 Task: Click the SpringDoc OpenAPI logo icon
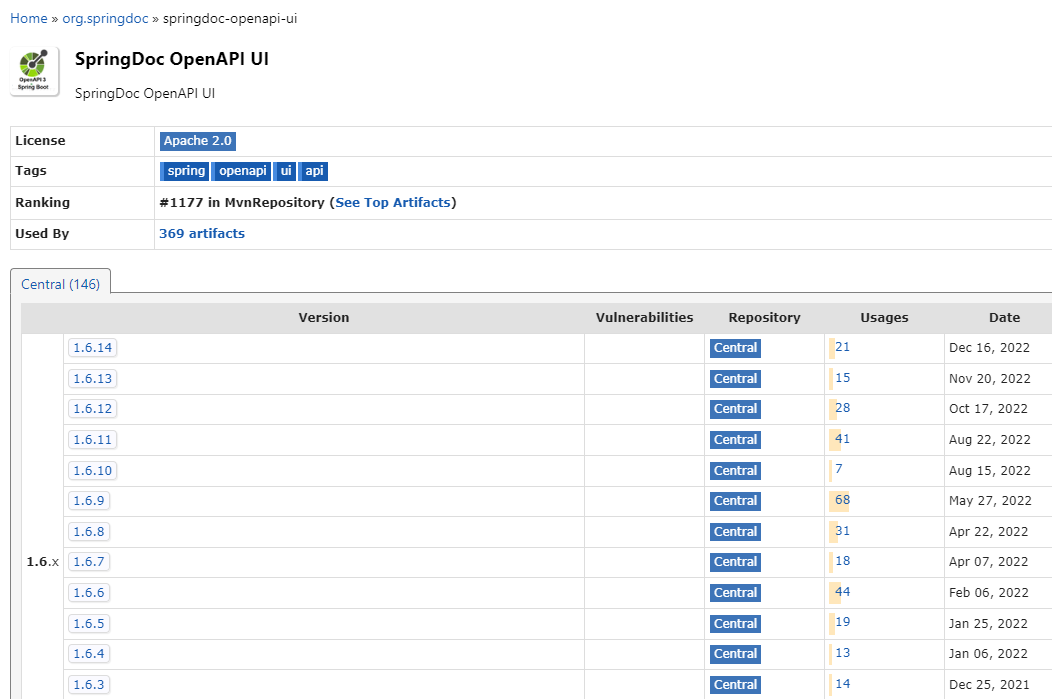(34, 71)
